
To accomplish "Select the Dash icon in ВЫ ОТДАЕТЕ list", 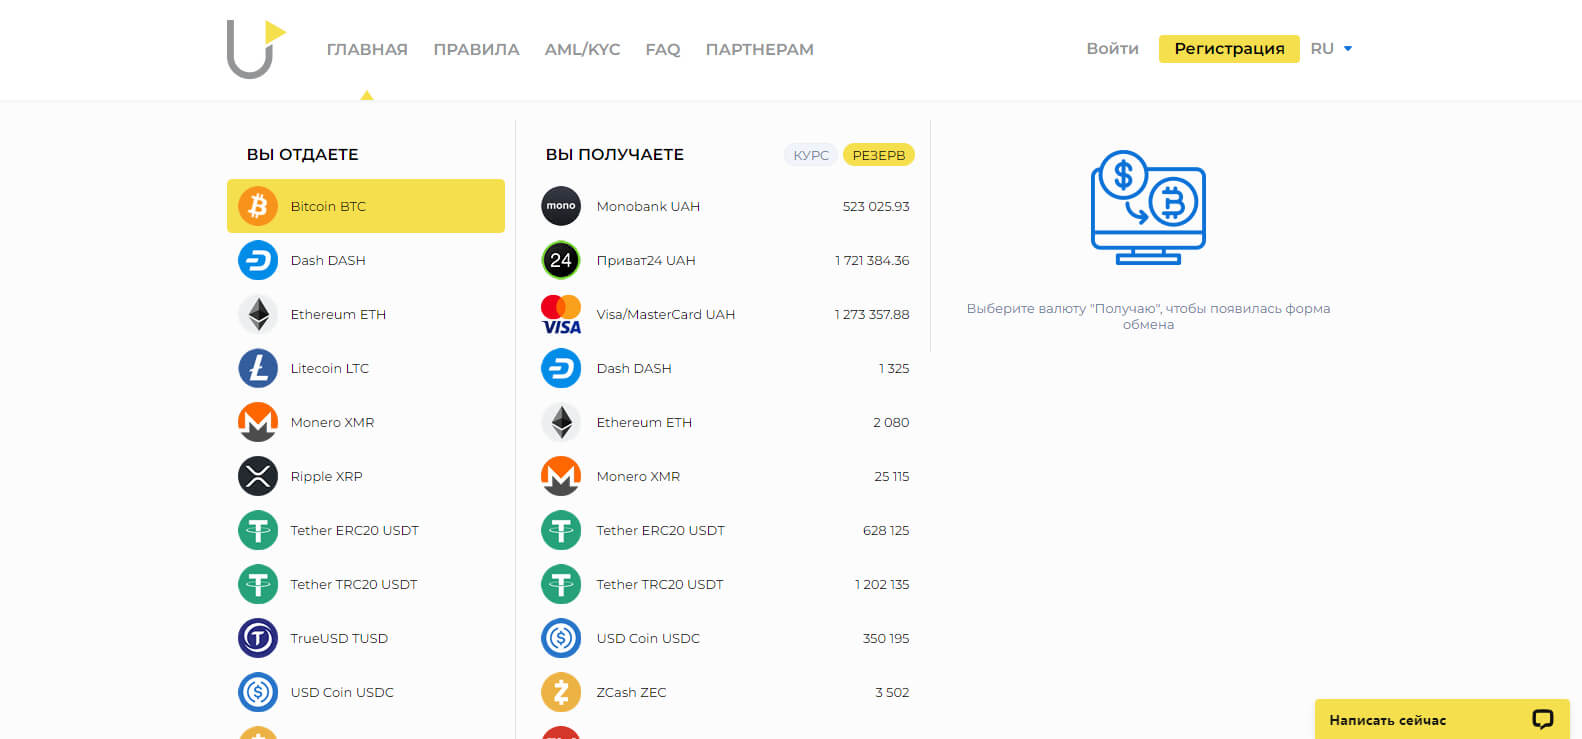I will pyautogui.click(x=258, y=260).
